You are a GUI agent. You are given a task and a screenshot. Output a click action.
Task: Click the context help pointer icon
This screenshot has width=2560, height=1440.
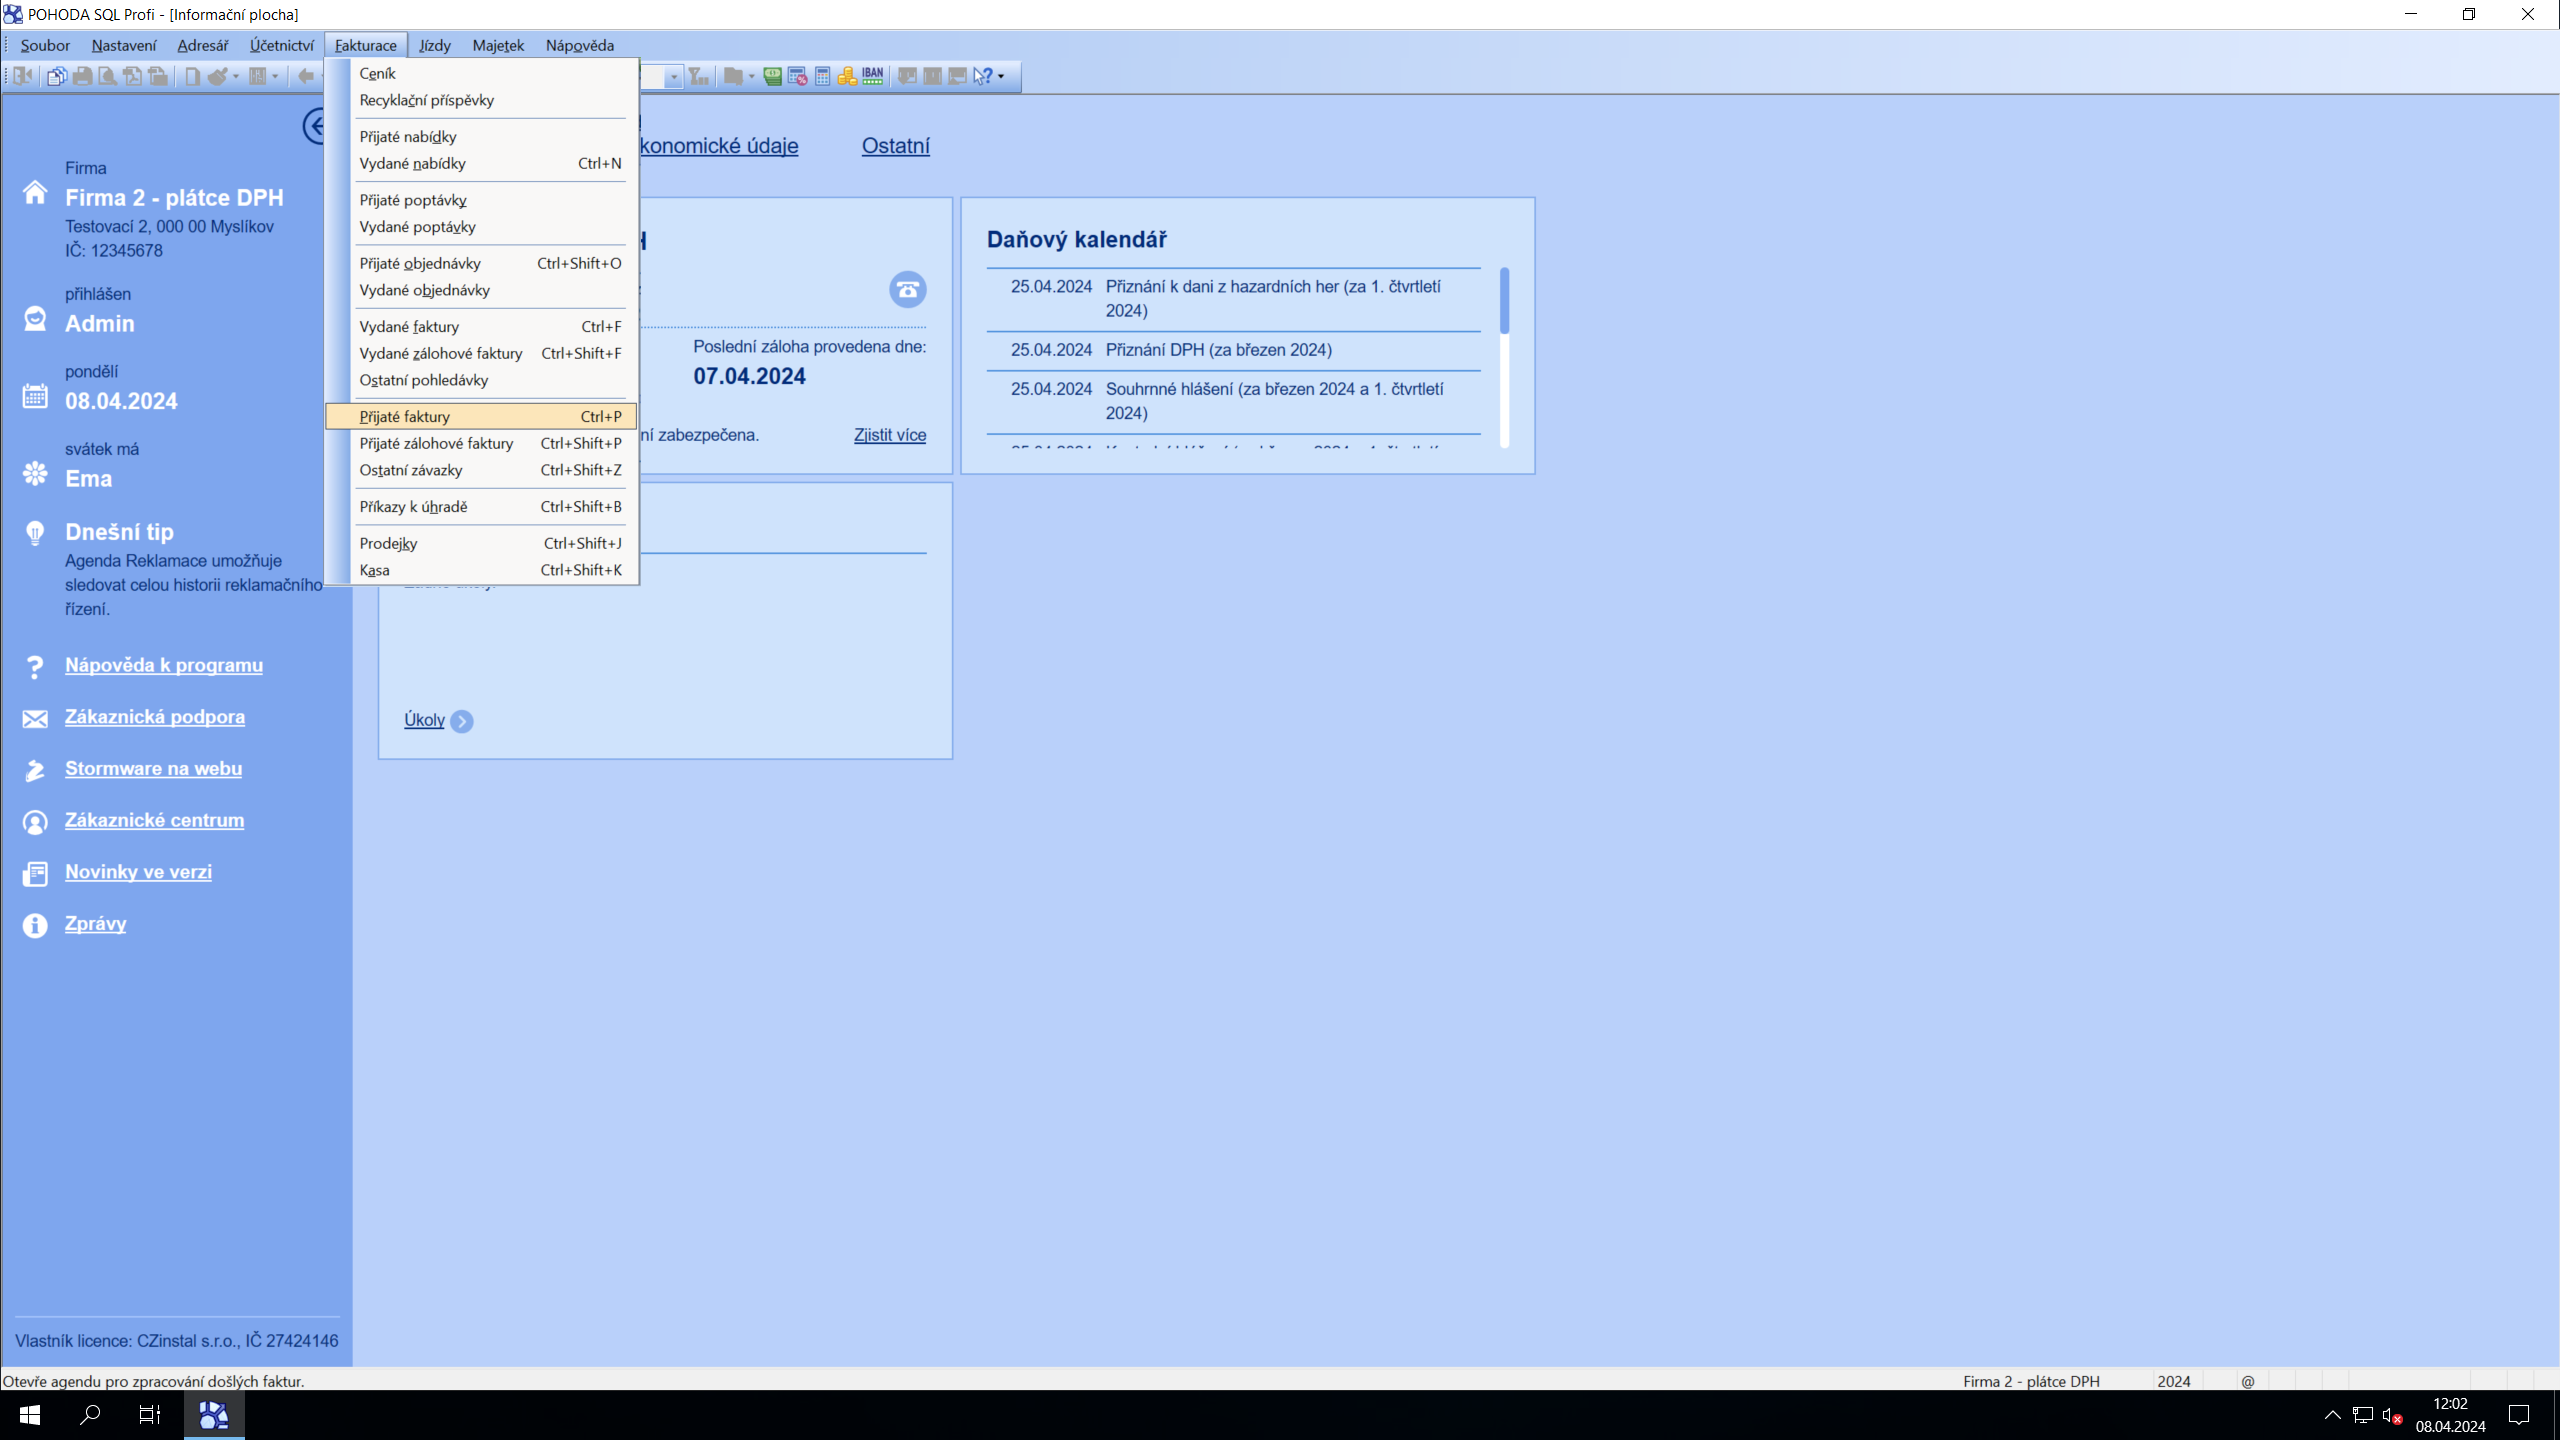click(x=982, y=76)
